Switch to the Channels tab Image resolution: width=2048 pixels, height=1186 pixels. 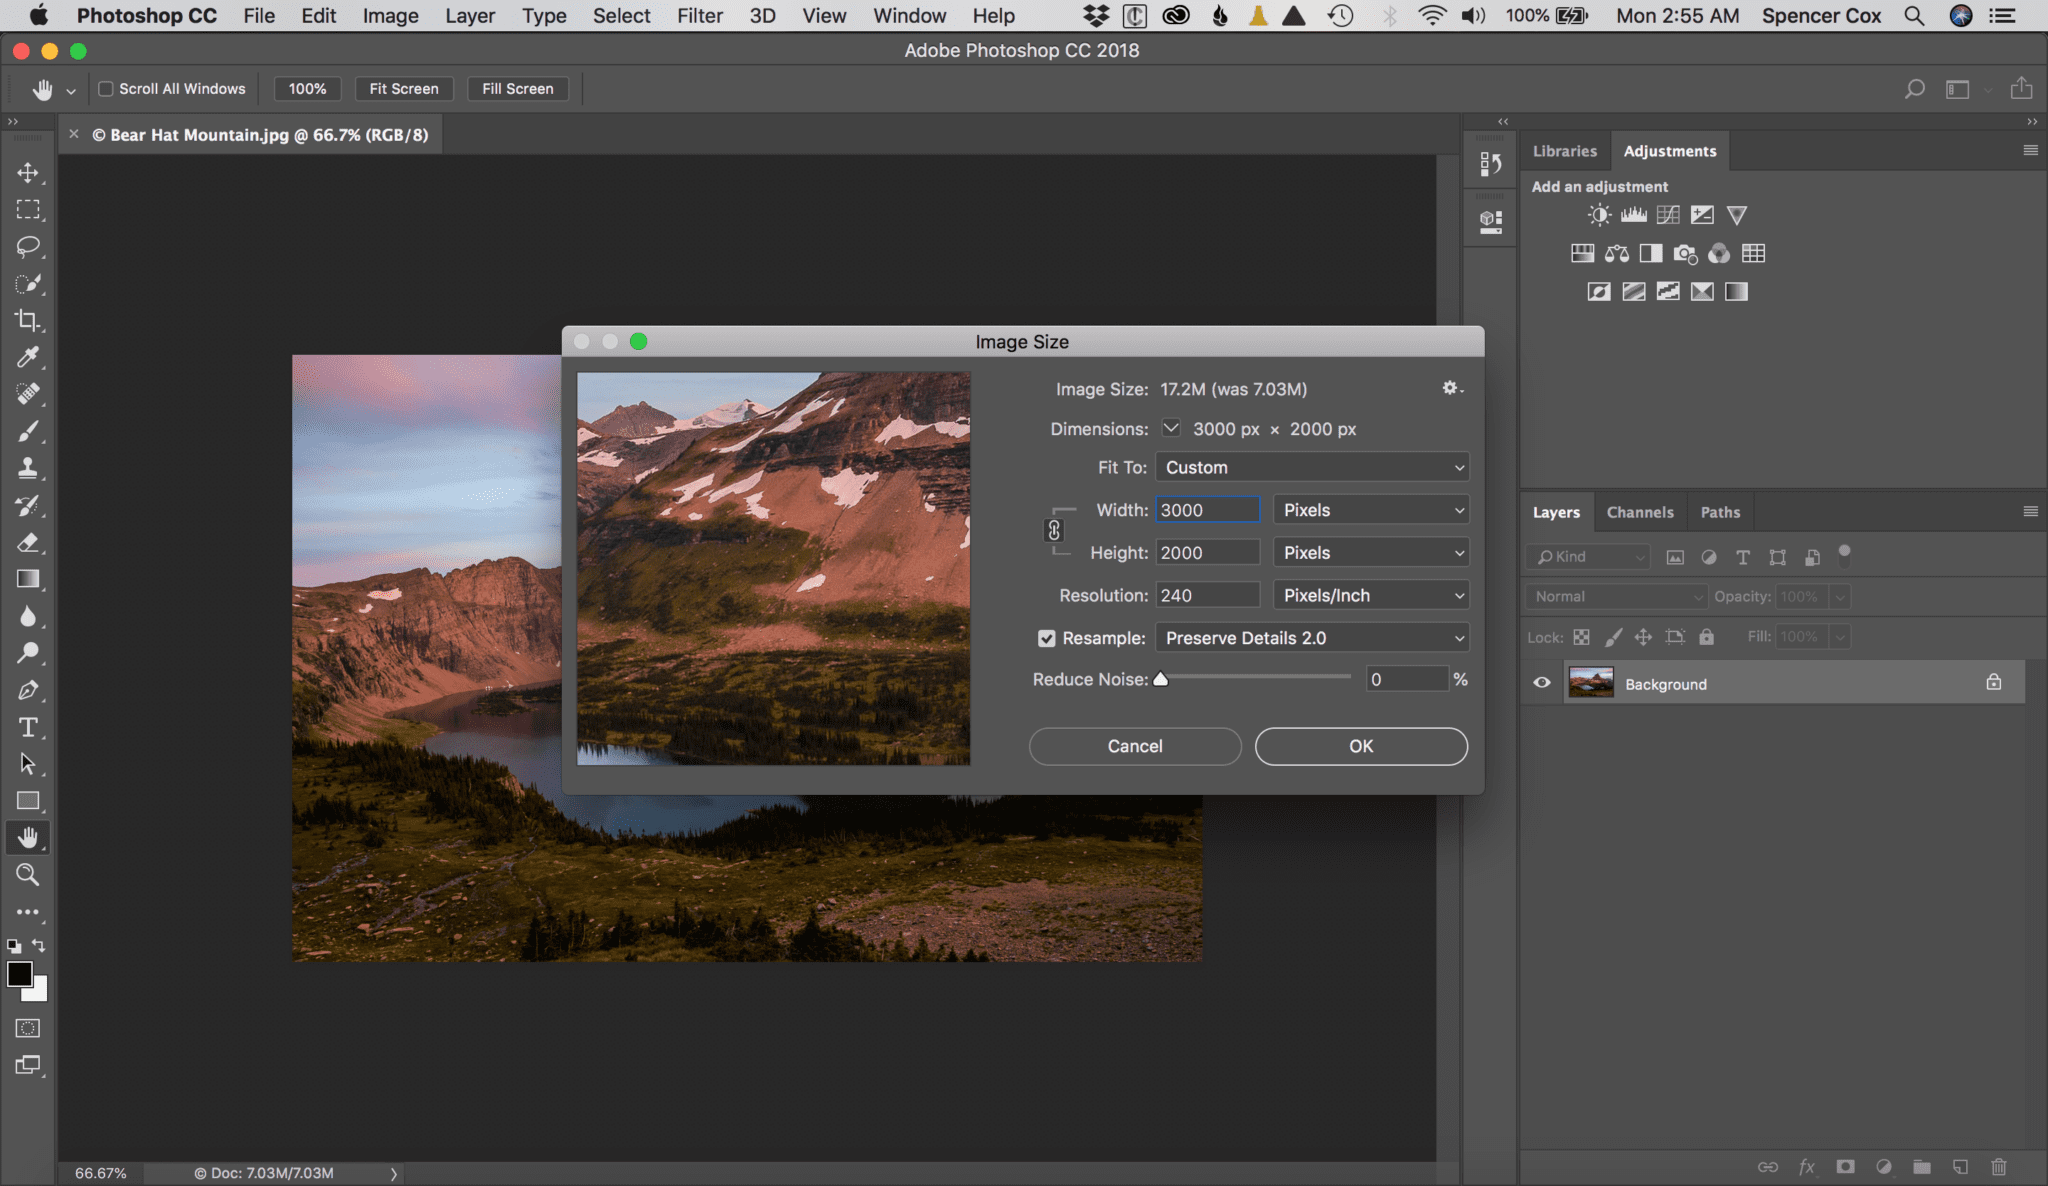1639,511
